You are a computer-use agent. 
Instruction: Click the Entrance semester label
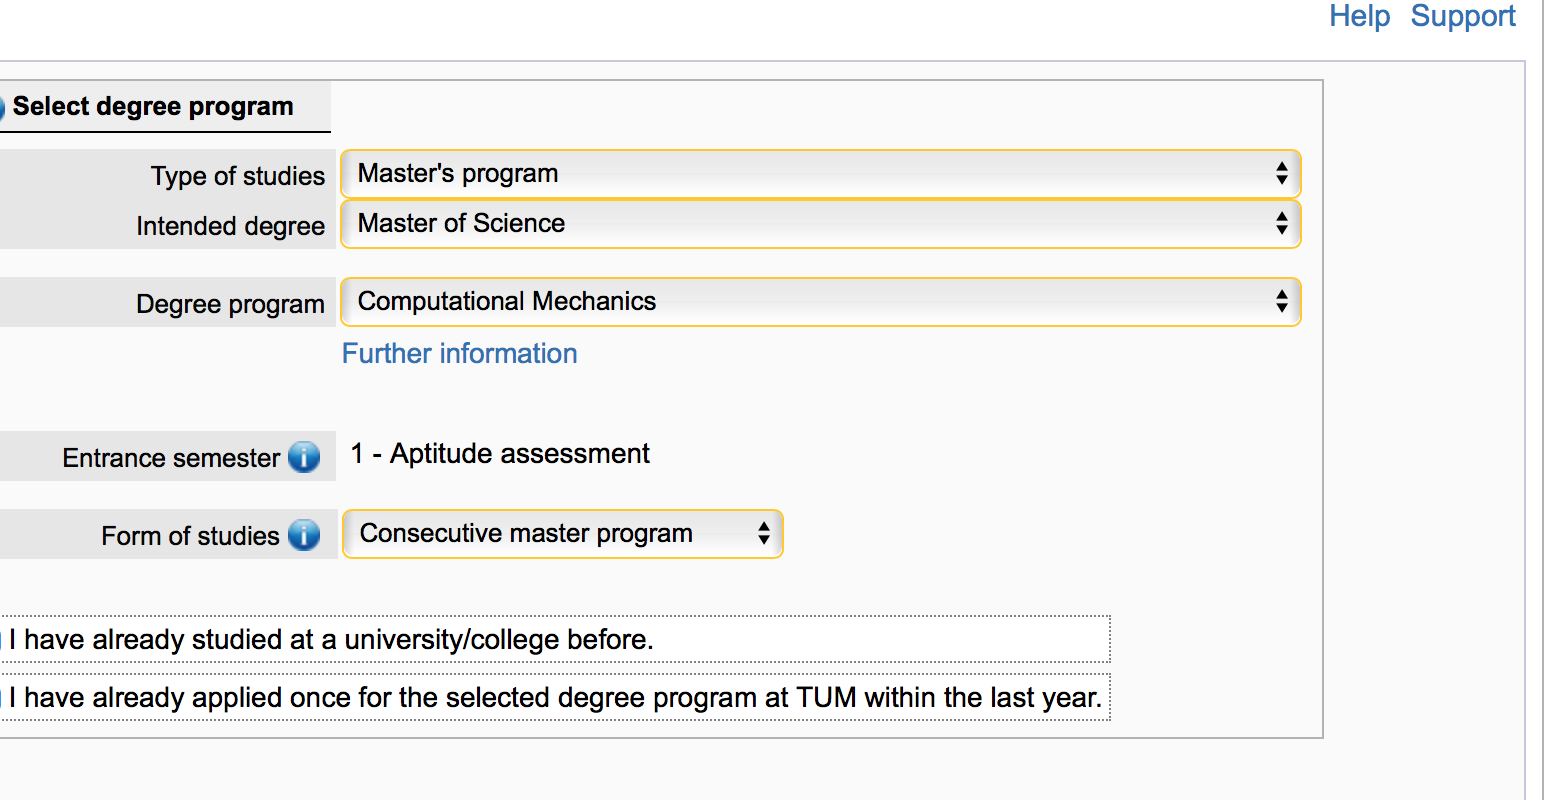[171, 458]
